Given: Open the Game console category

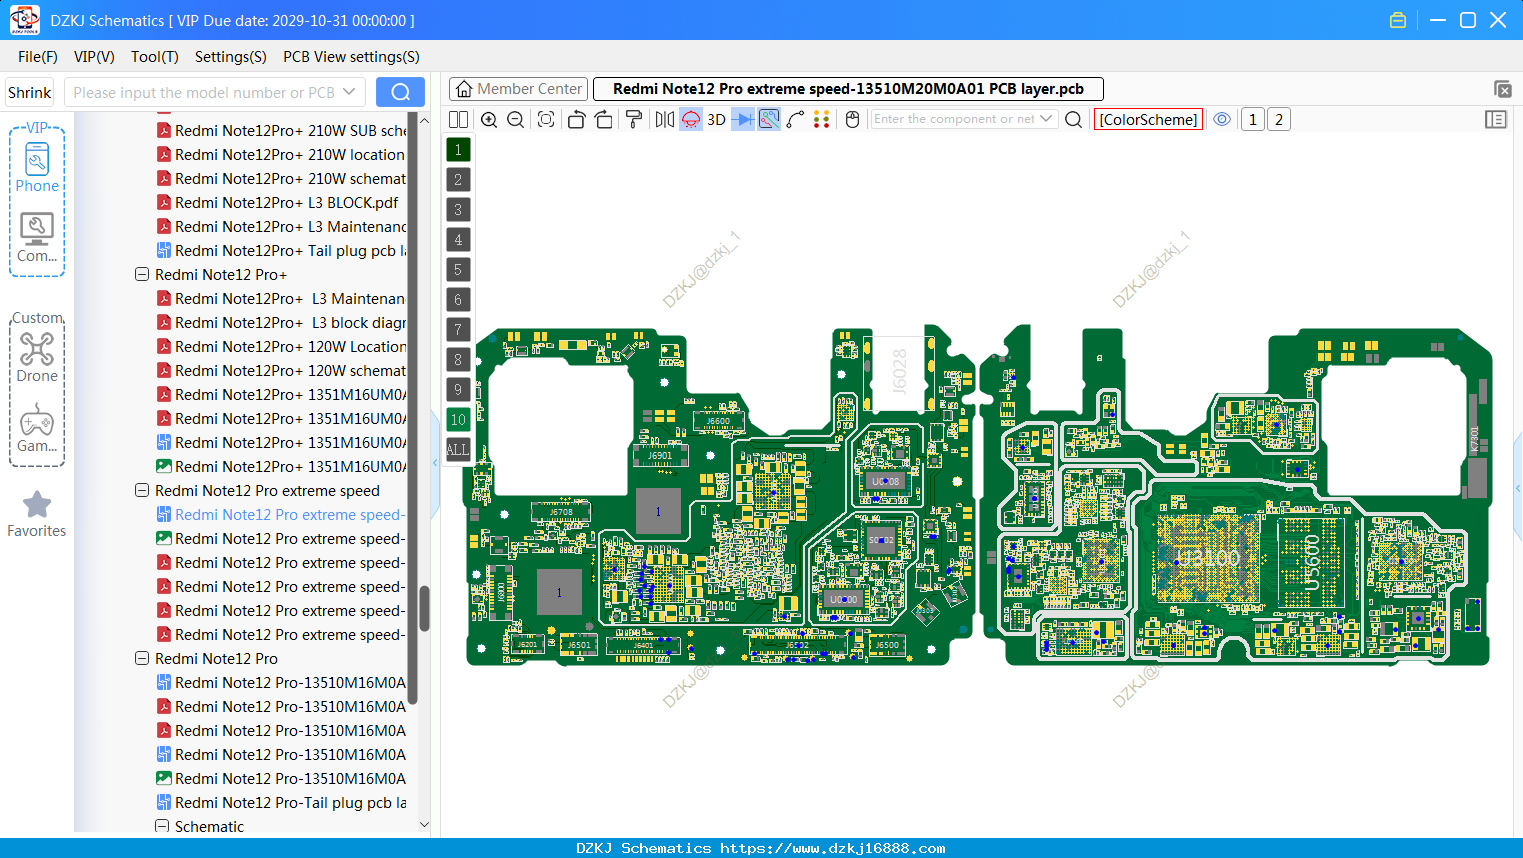Looking at the screenshot, I should click(x=37, y=428).
